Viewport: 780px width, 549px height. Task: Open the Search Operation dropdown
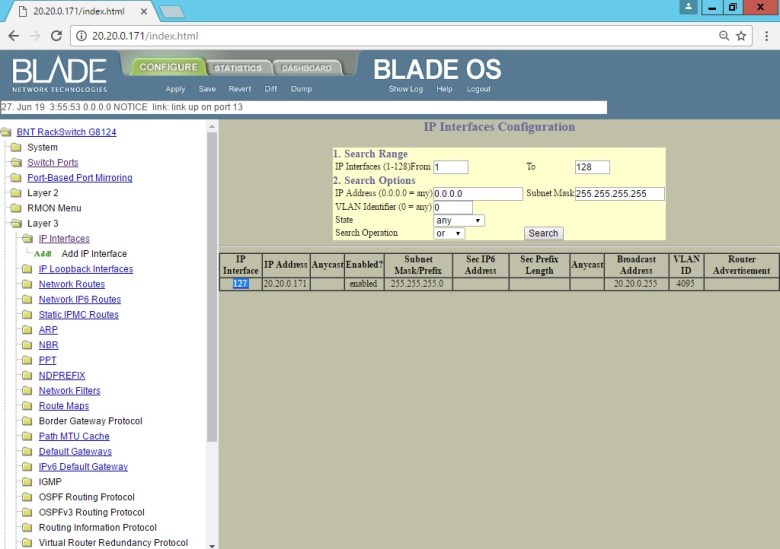point(449,233)
